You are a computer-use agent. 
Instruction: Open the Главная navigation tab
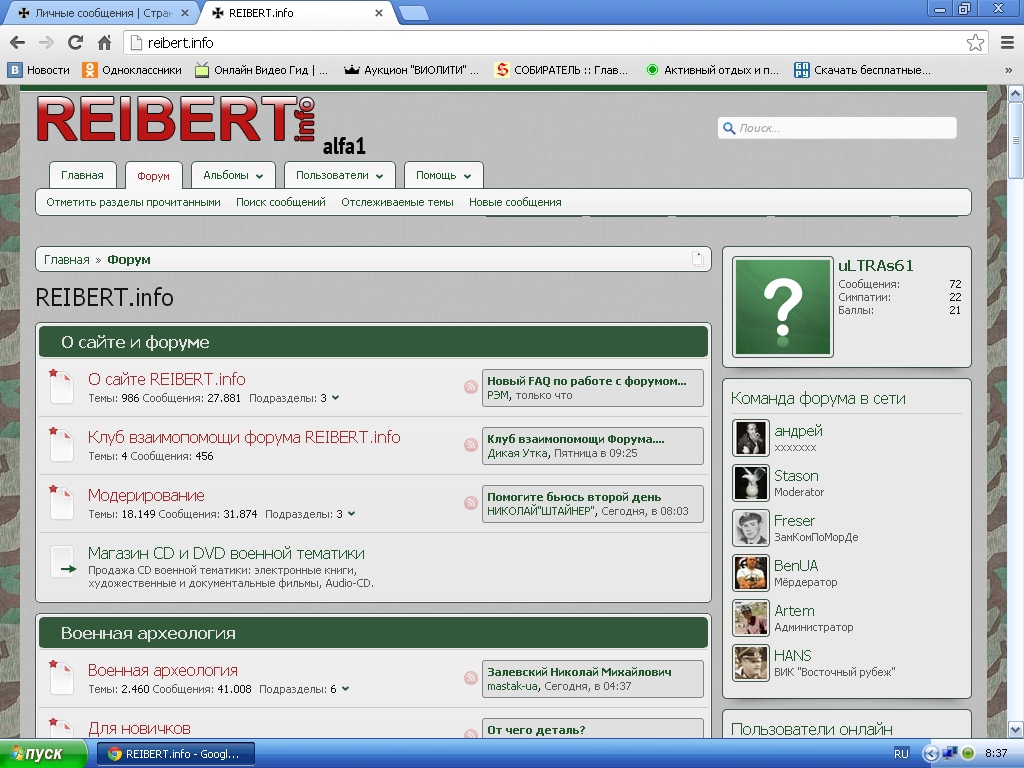click(82, 175)
